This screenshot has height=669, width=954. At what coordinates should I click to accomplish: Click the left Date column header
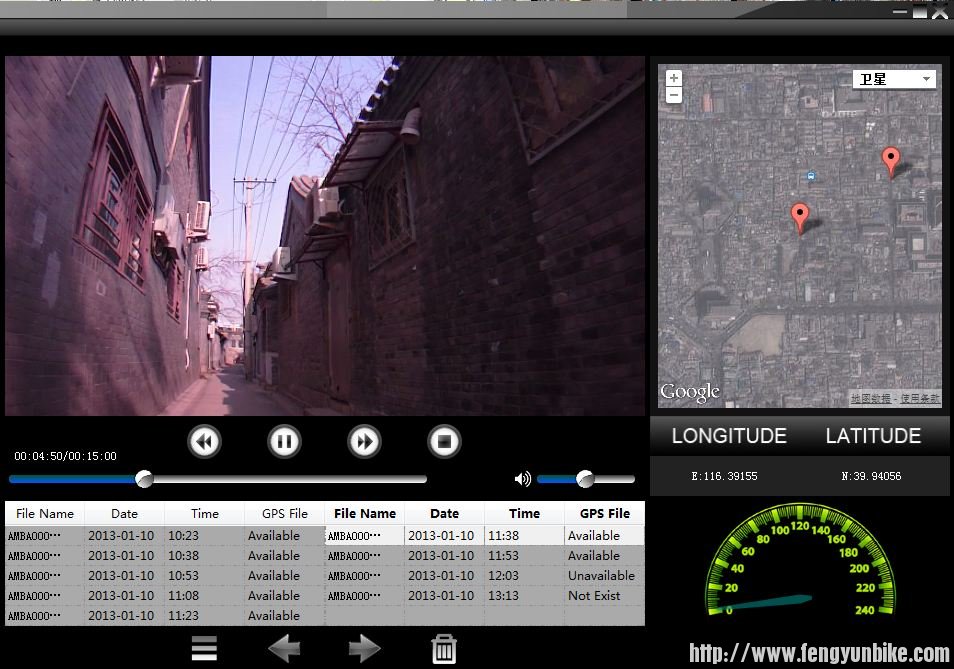pos(125,513)
